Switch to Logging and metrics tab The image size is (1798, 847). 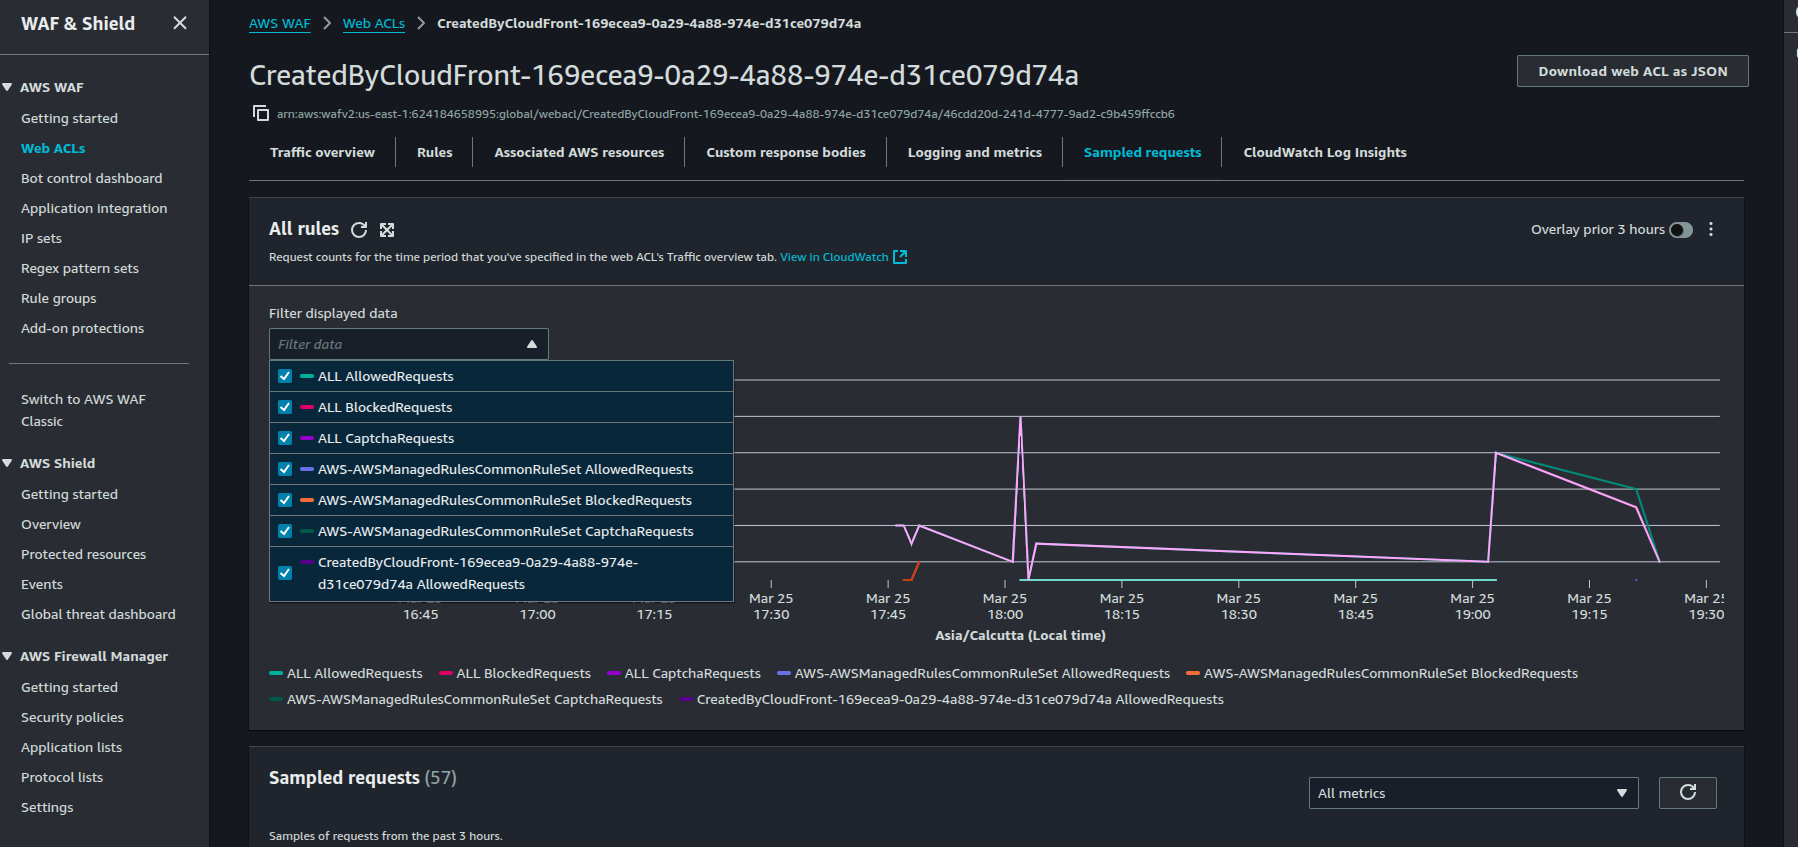point(974,152)
